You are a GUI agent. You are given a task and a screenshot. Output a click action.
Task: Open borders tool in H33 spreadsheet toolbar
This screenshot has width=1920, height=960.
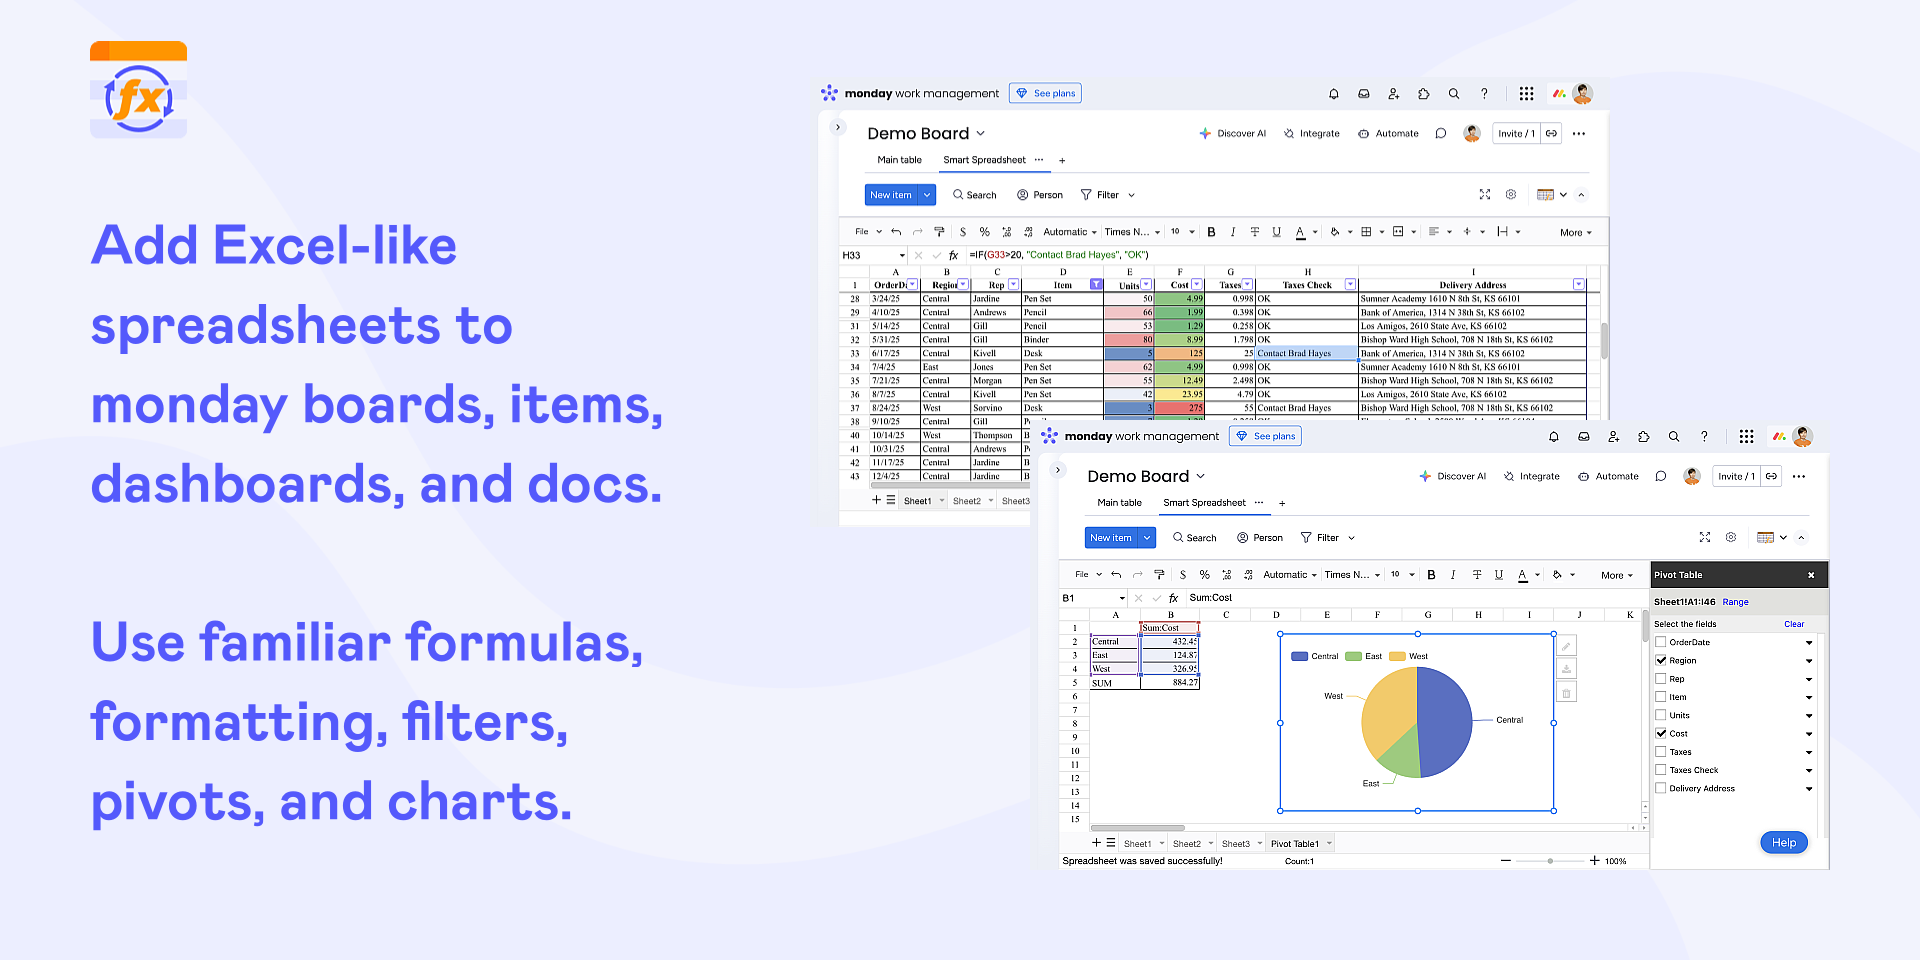tap(1366, 232)
